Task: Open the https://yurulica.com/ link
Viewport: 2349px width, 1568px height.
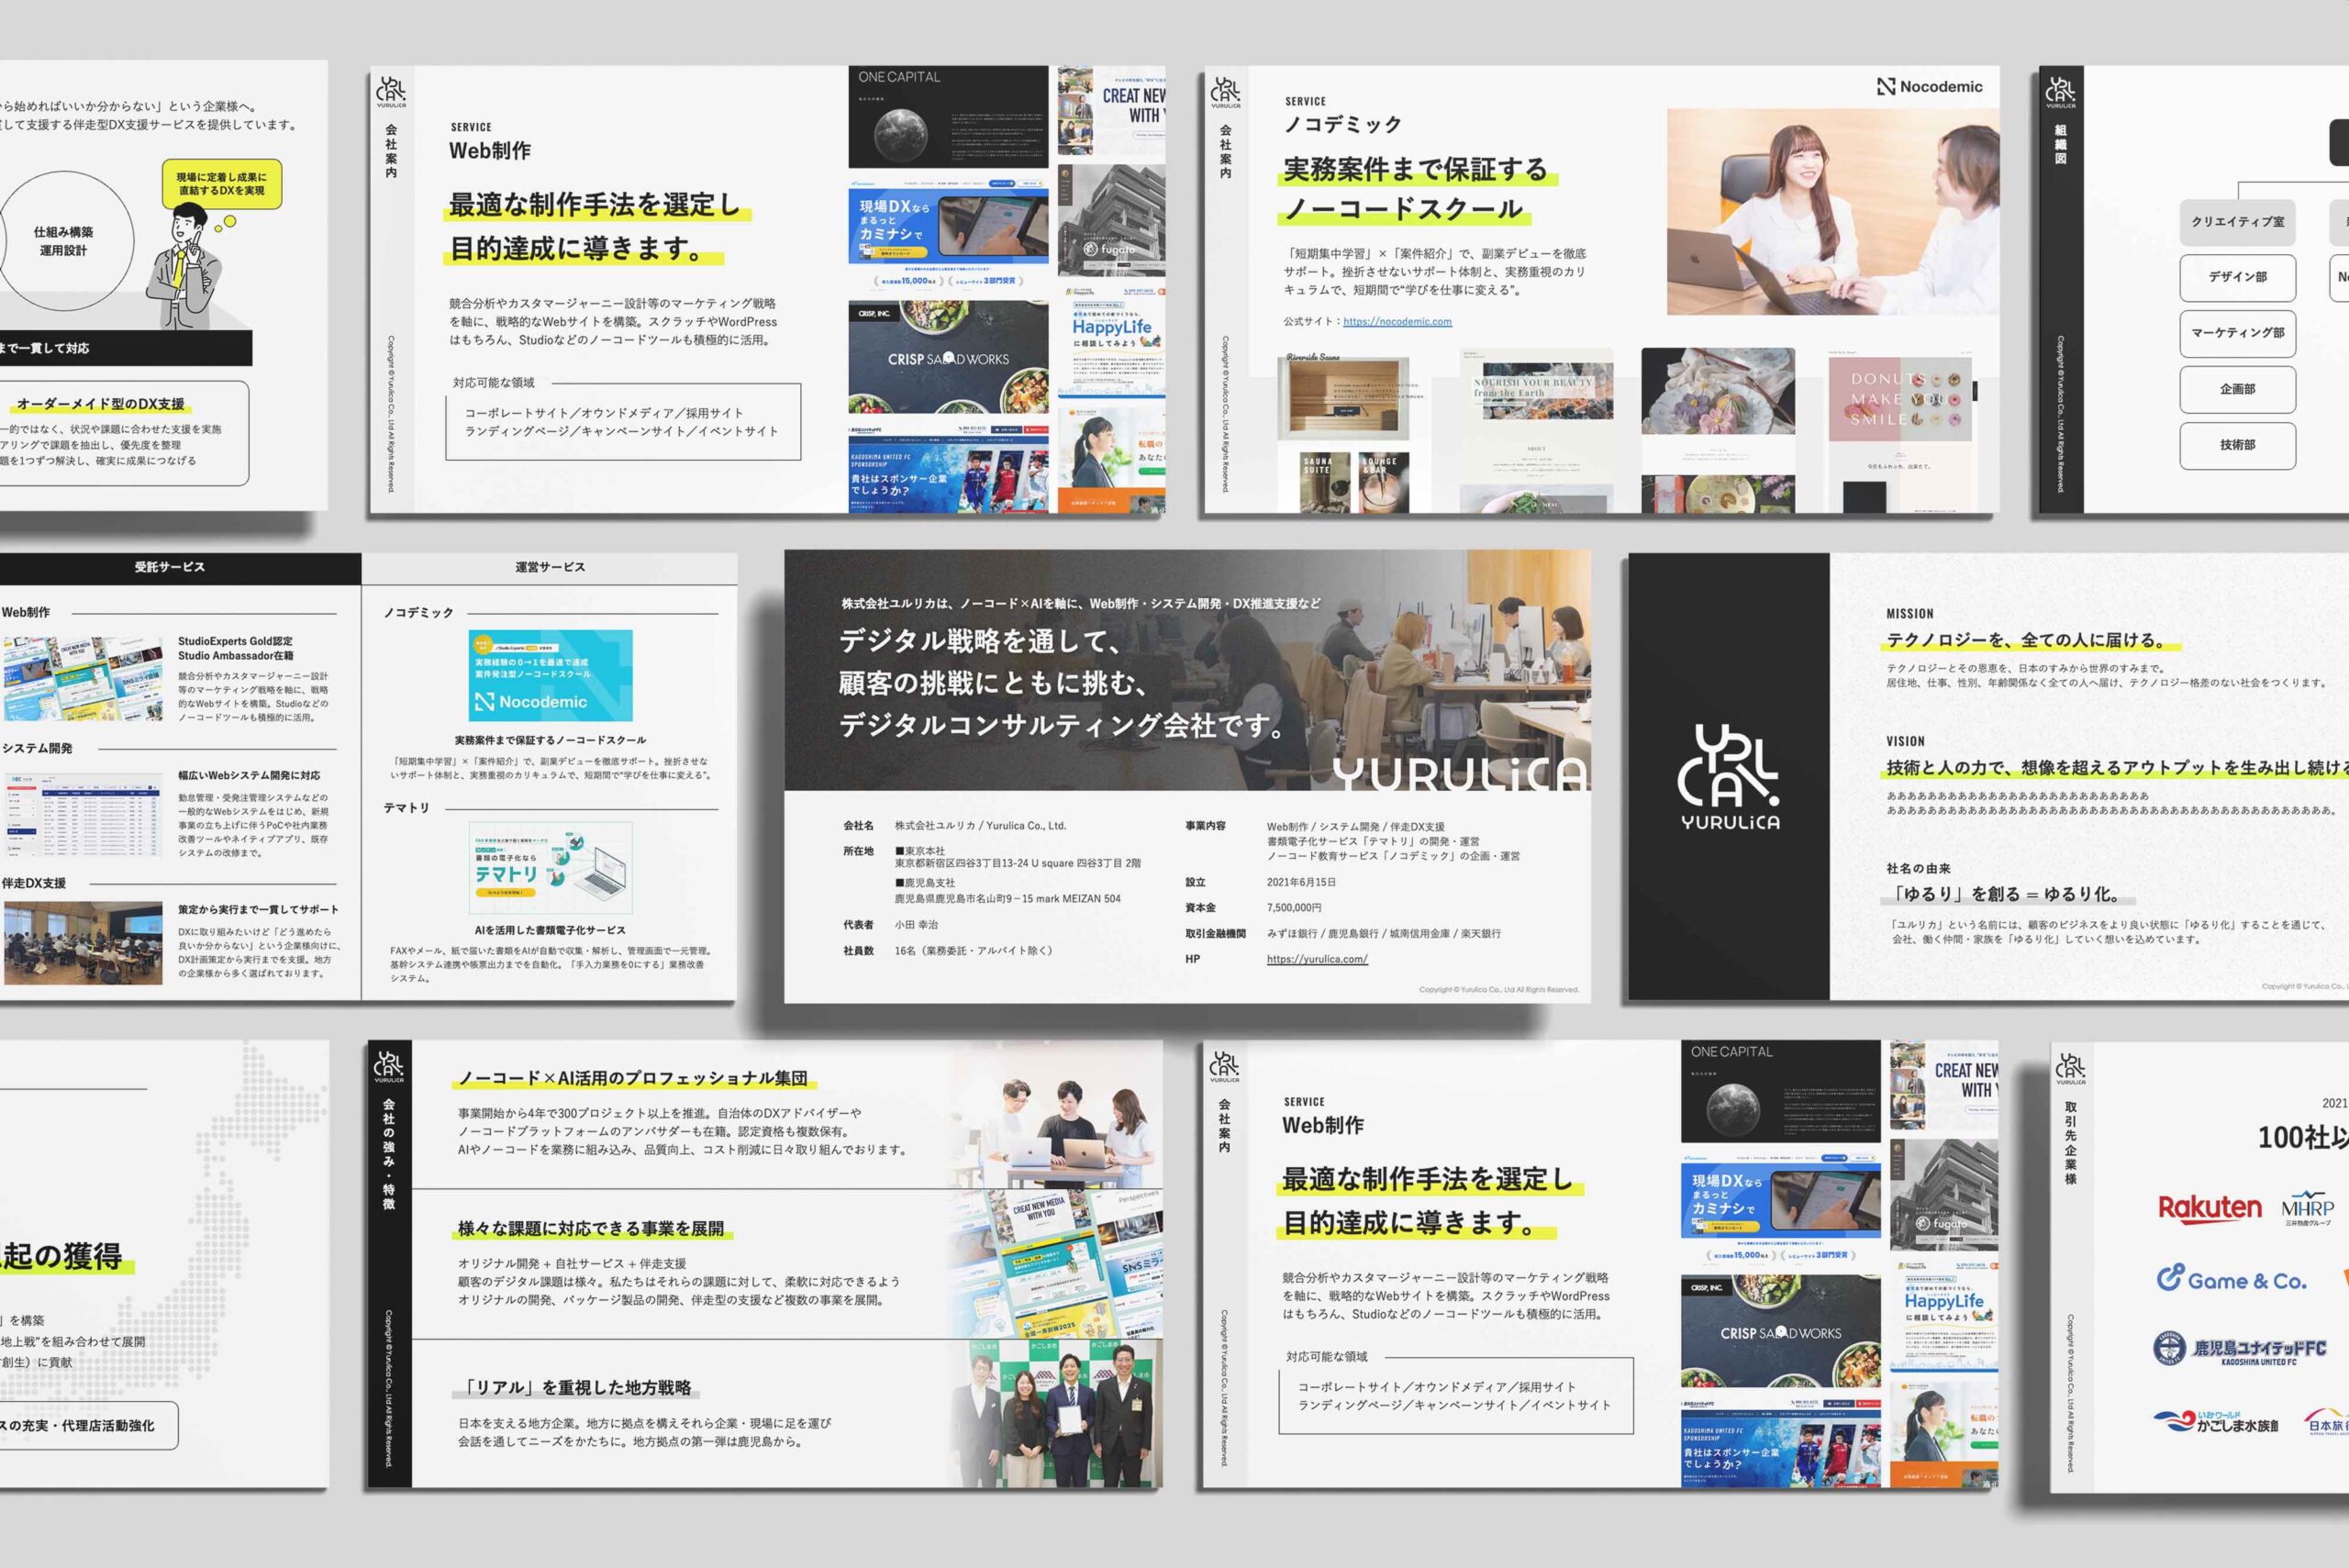Action: point(1317,959)
